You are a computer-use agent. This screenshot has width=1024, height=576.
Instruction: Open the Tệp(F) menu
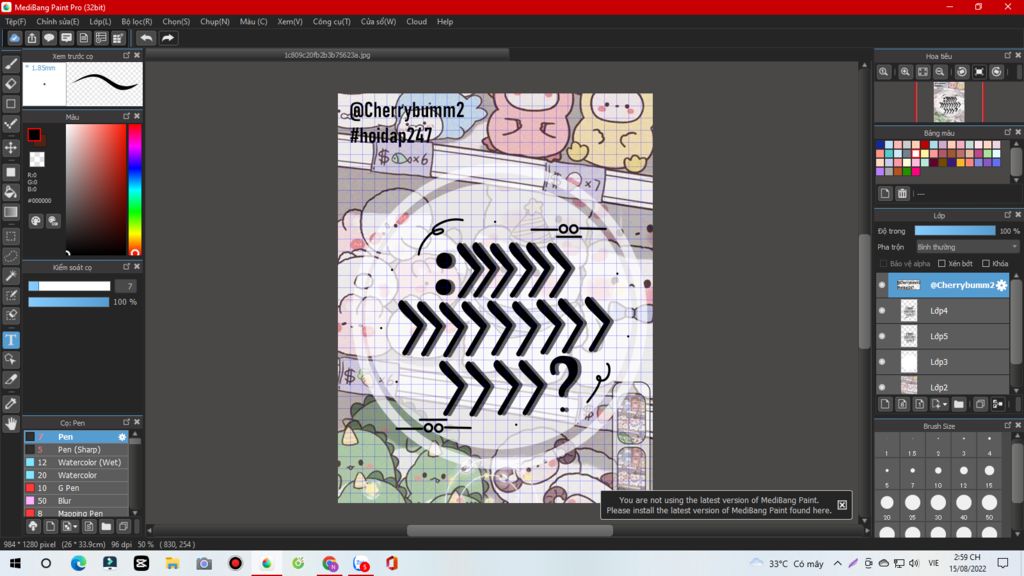tap(16, 22)
